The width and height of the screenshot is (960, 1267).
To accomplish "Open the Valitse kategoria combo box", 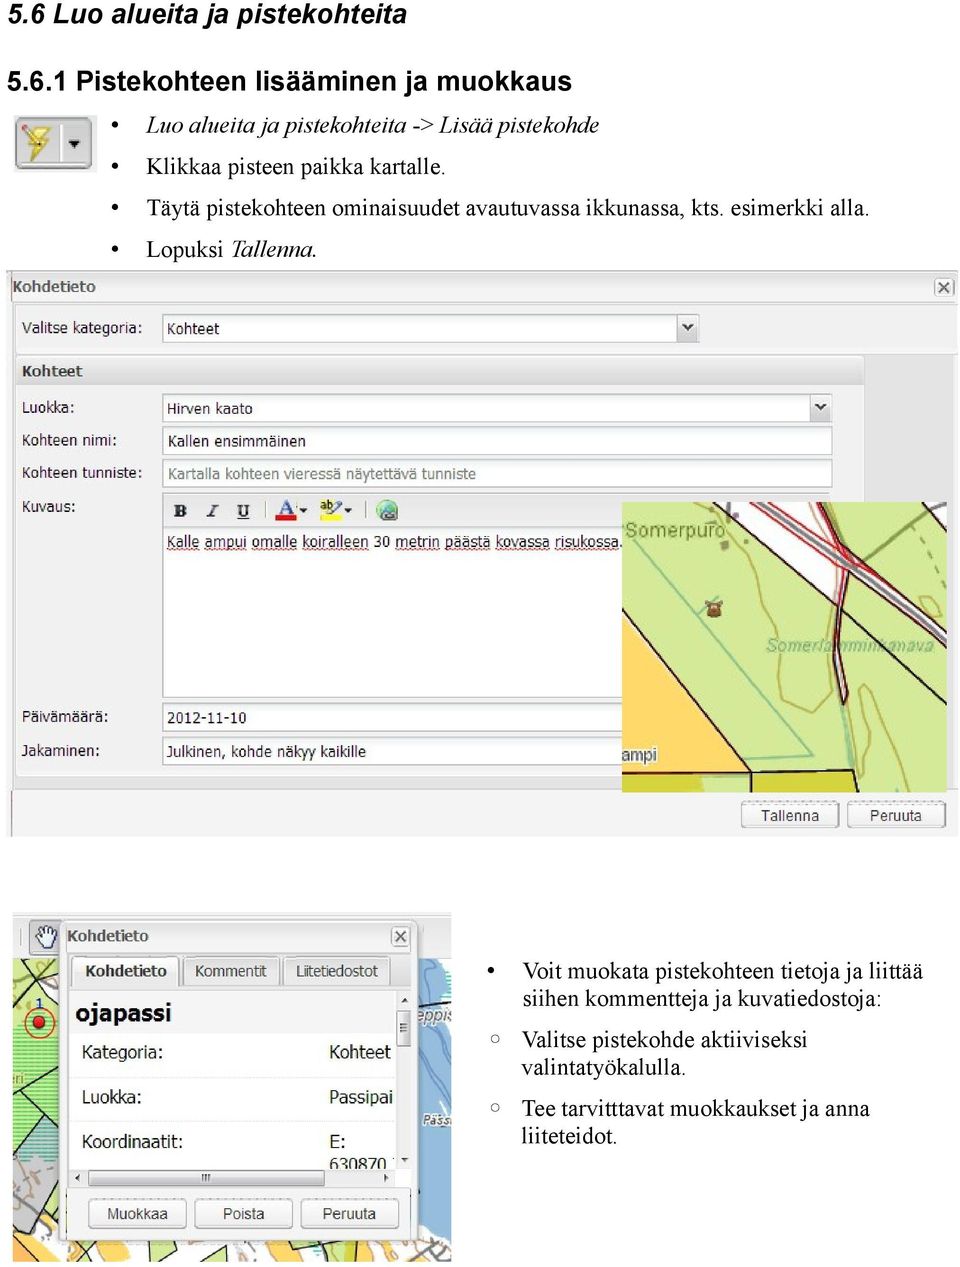I will 430,328.
